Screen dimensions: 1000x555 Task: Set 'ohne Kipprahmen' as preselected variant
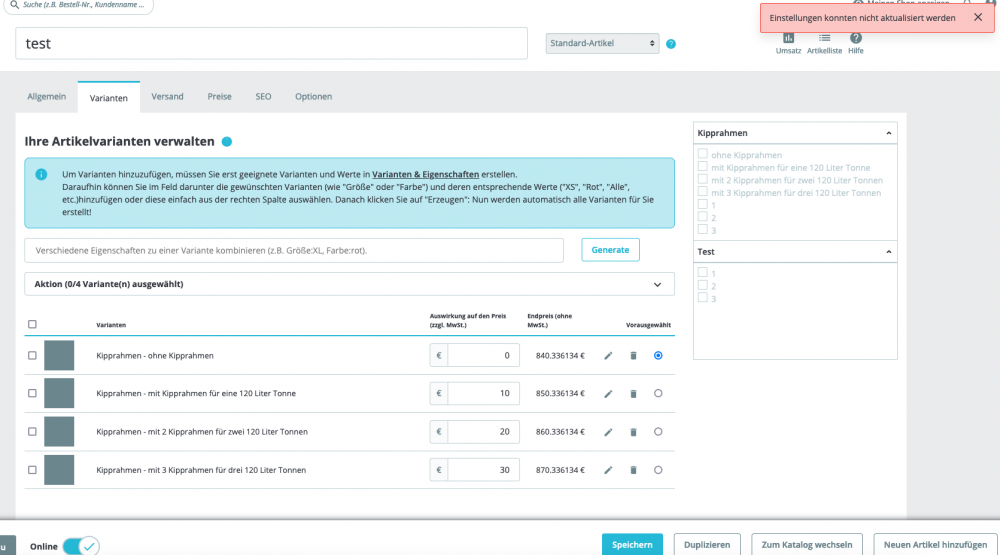click(x=658, y=355)
